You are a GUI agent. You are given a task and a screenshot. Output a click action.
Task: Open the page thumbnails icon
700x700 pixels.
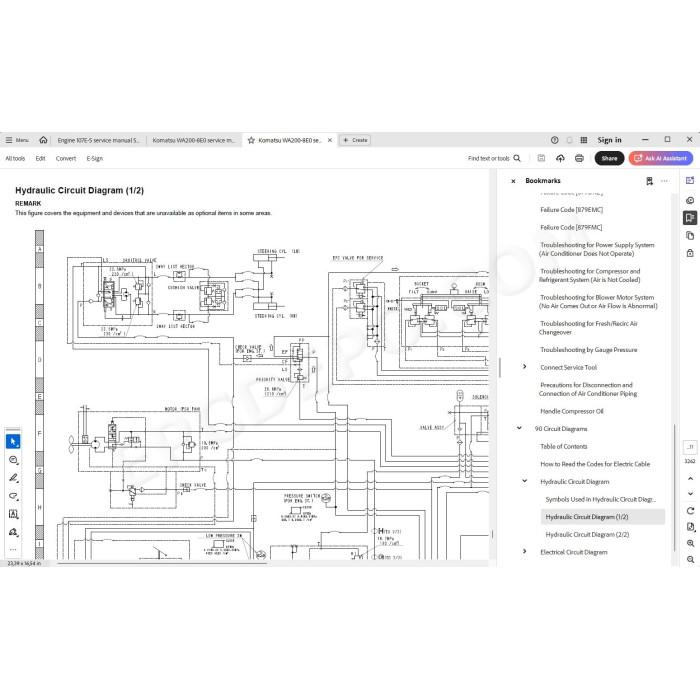(x=690, y=235)
